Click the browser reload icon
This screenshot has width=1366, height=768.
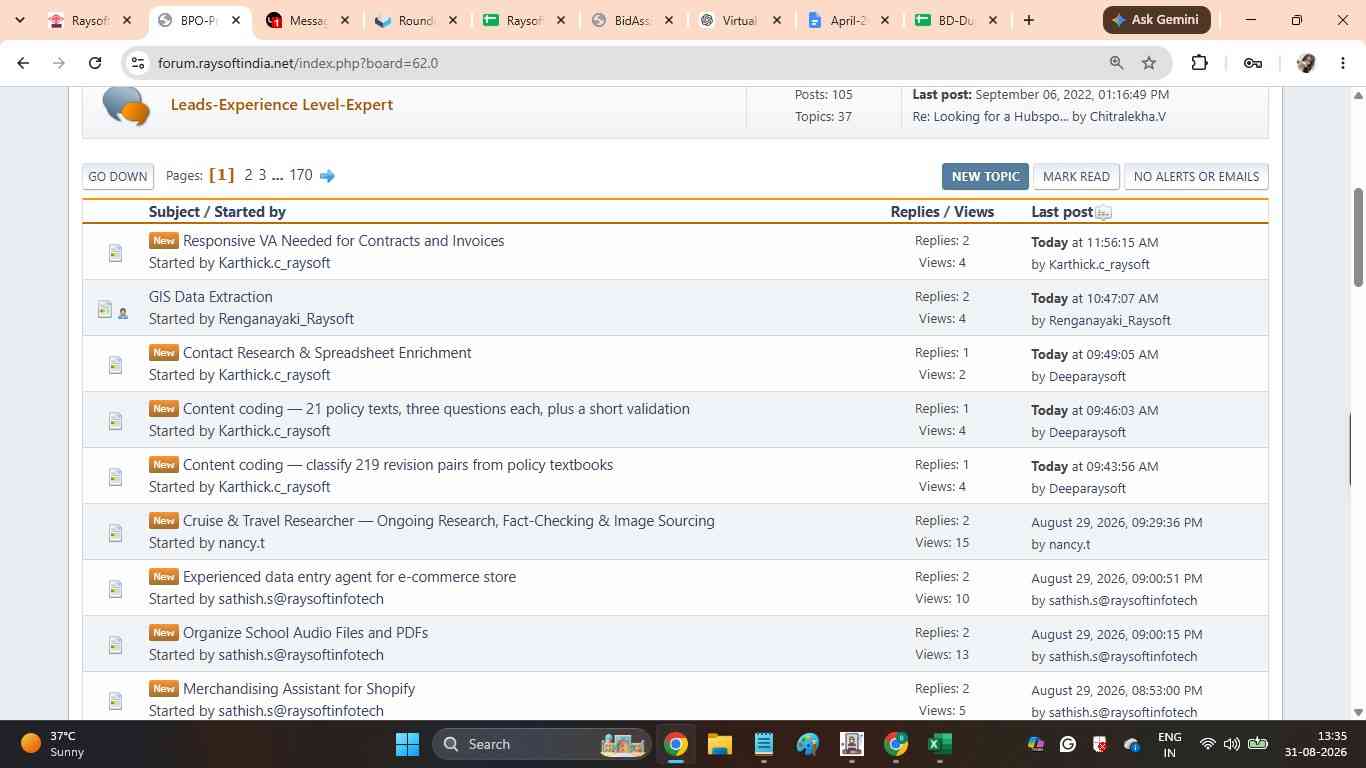click(x=95, y=63)
